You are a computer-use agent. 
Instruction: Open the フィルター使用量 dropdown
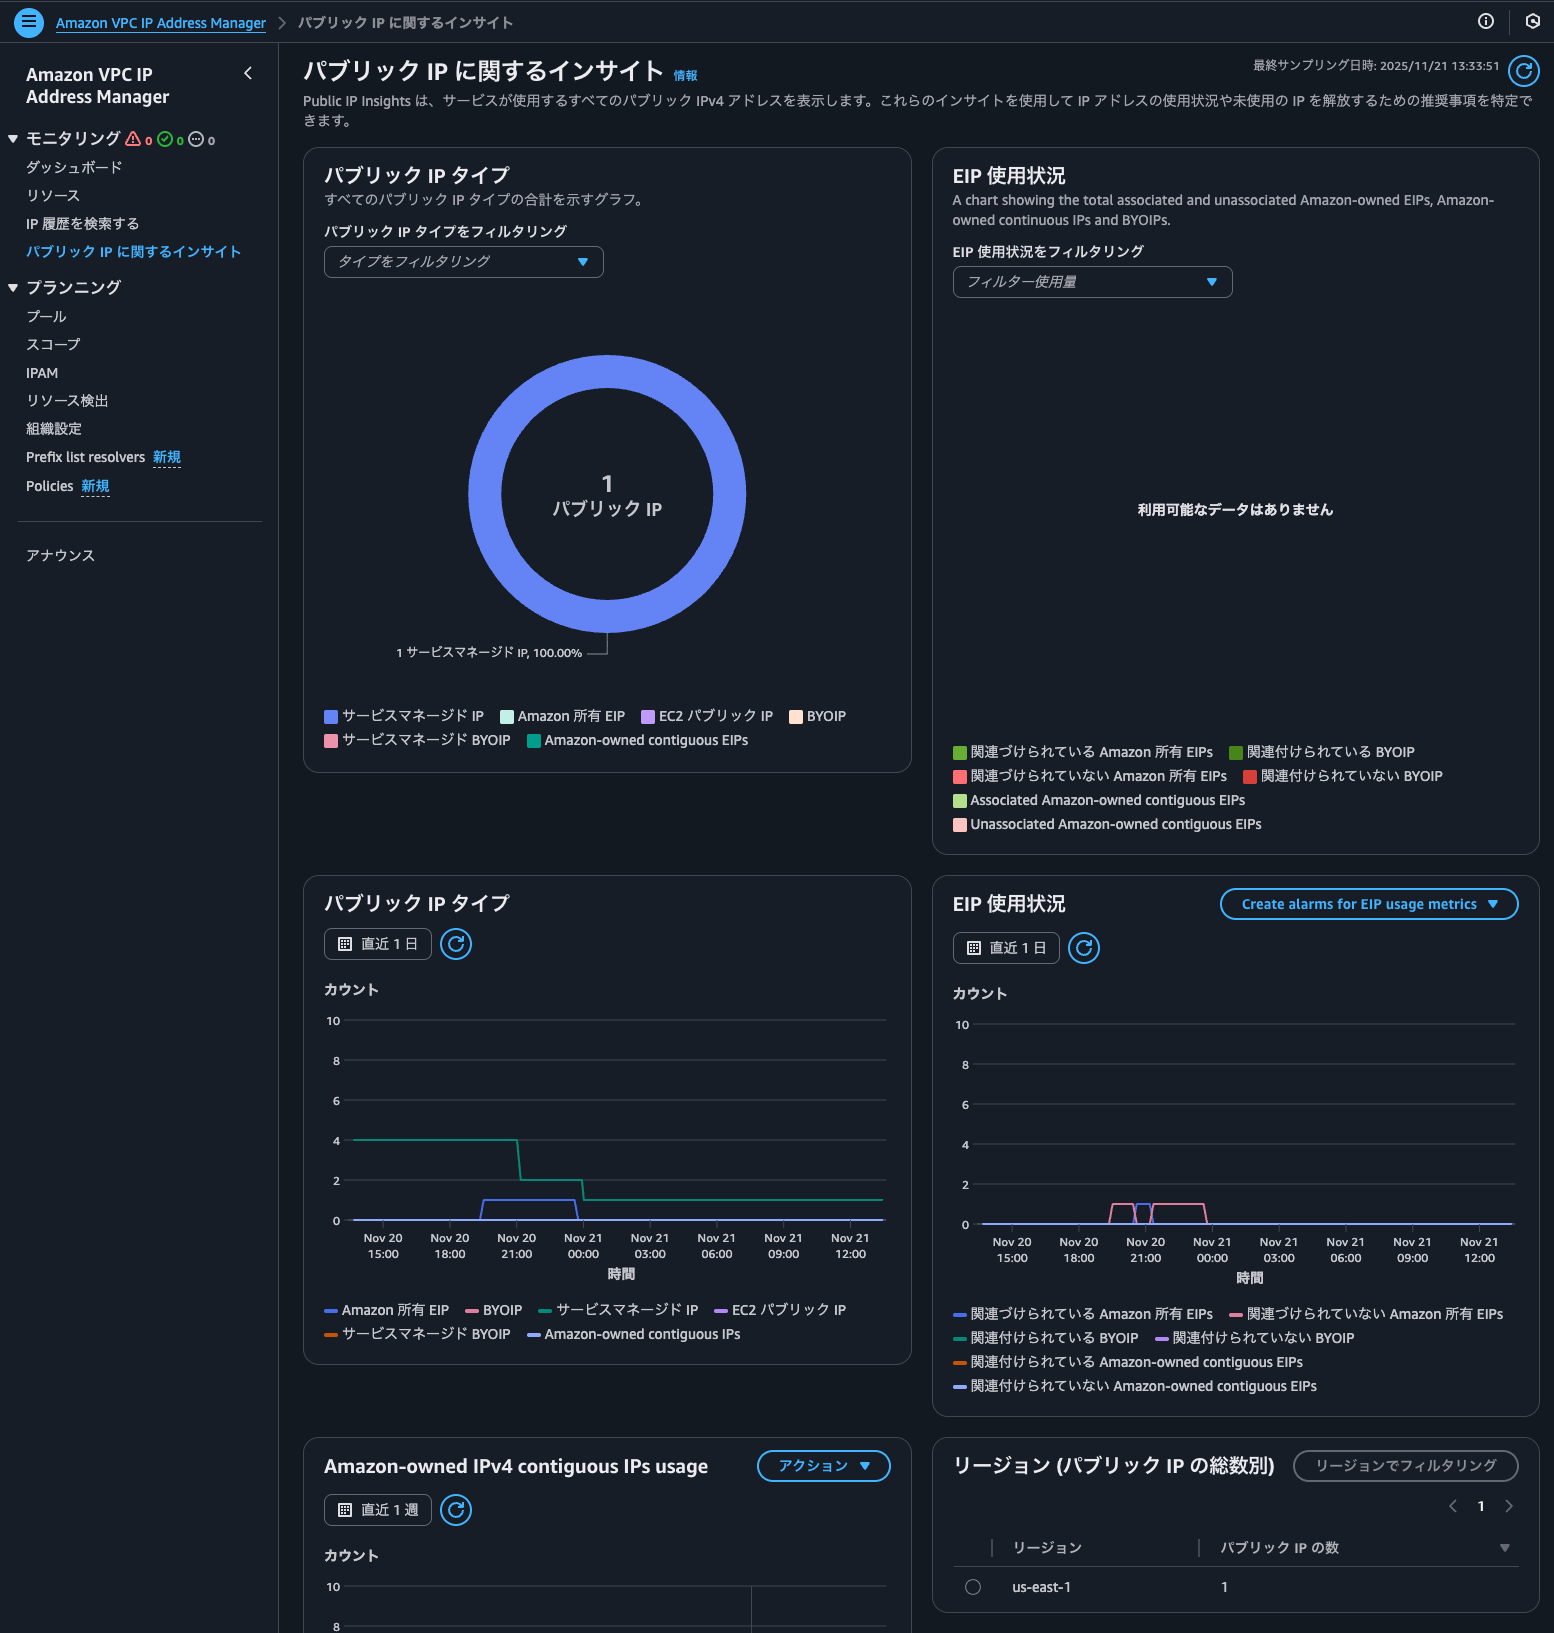pos(1092,282)
